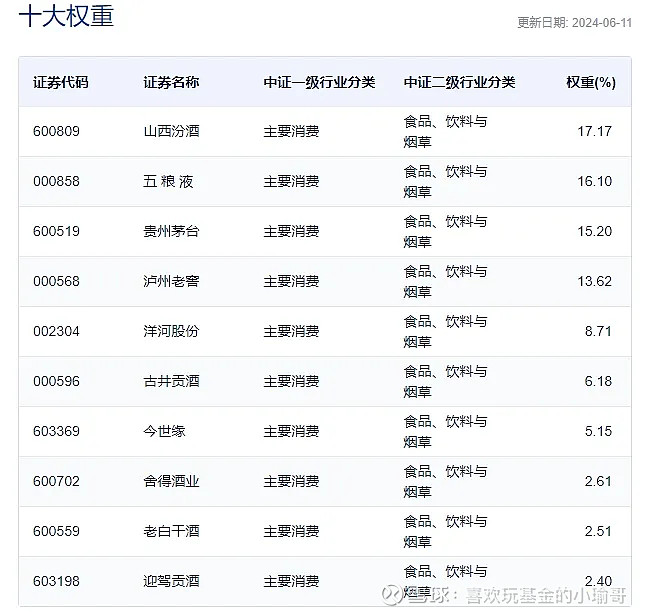Click 食品、饮料与烟草 in the 000568 row
This screenshot has width=645, height=615.
pyautogui.click(x=445, y=282)
